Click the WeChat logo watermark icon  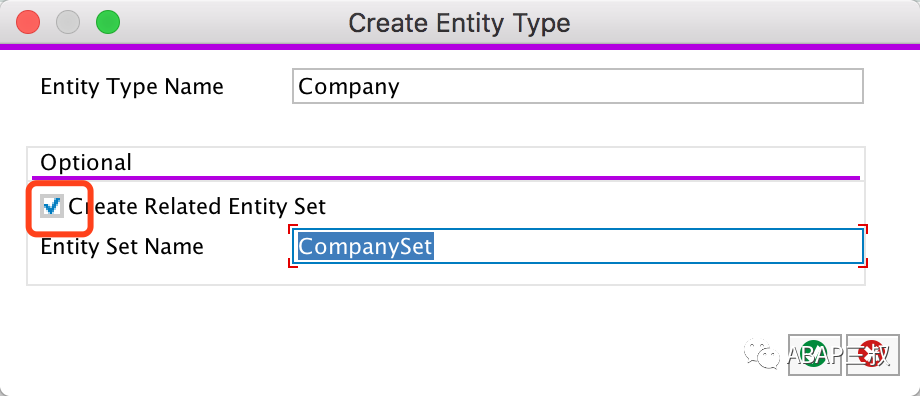762,355
